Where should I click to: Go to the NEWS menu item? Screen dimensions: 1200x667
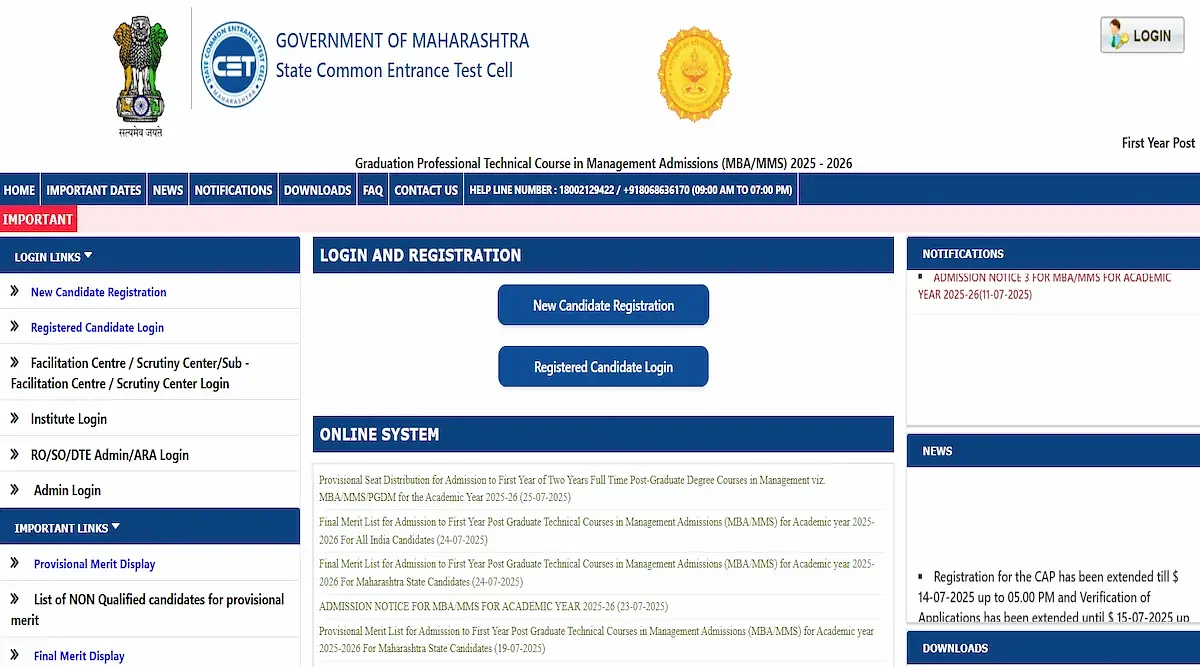click(x=168, y=190)
